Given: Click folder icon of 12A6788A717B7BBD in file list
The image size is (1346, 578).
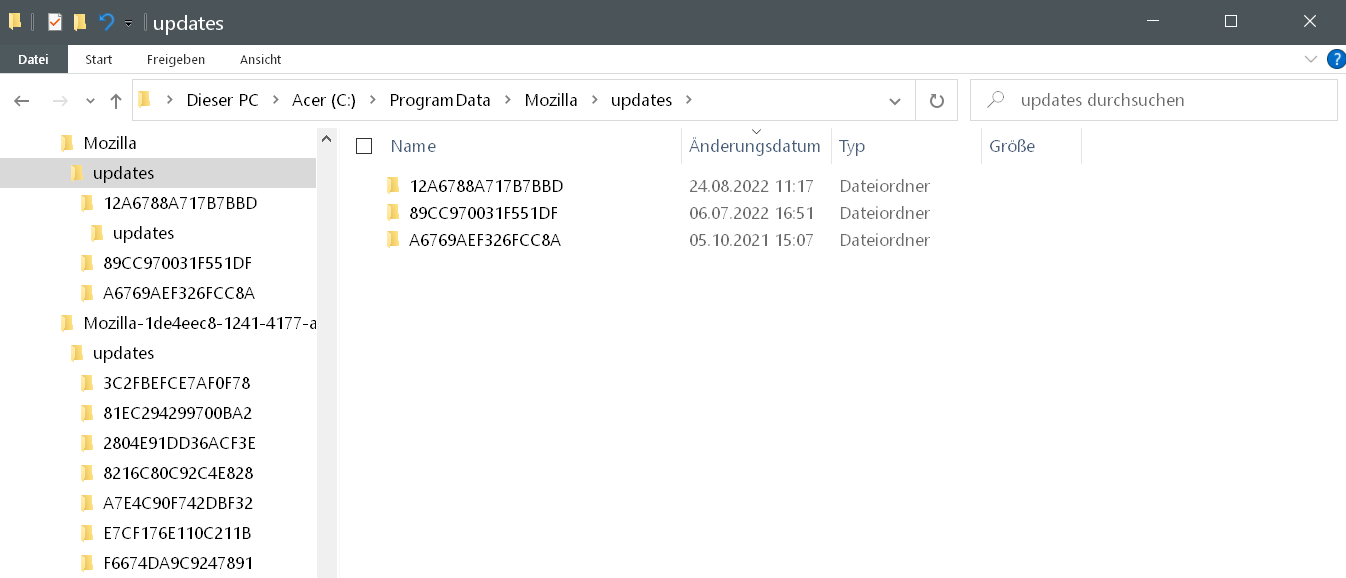Looking at the screenshot, I should pos(393,186).
